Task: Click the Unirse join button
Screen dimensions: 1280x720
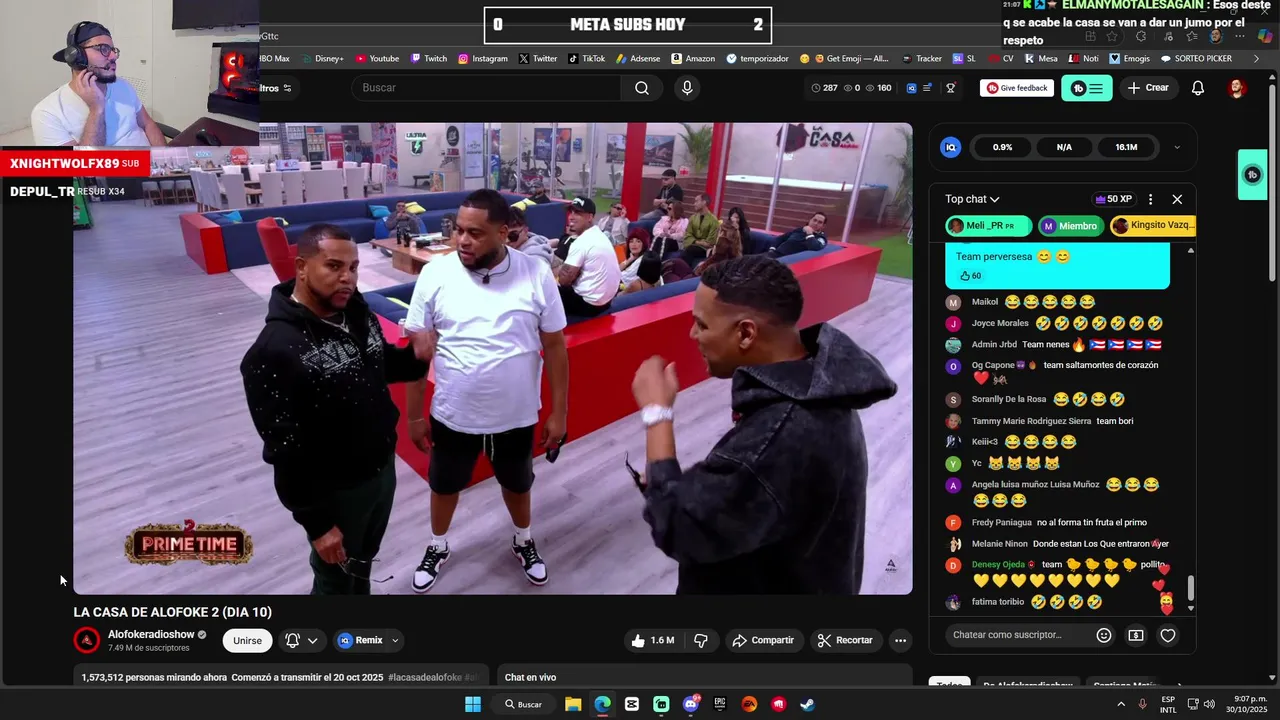Action: click(247, 640)
